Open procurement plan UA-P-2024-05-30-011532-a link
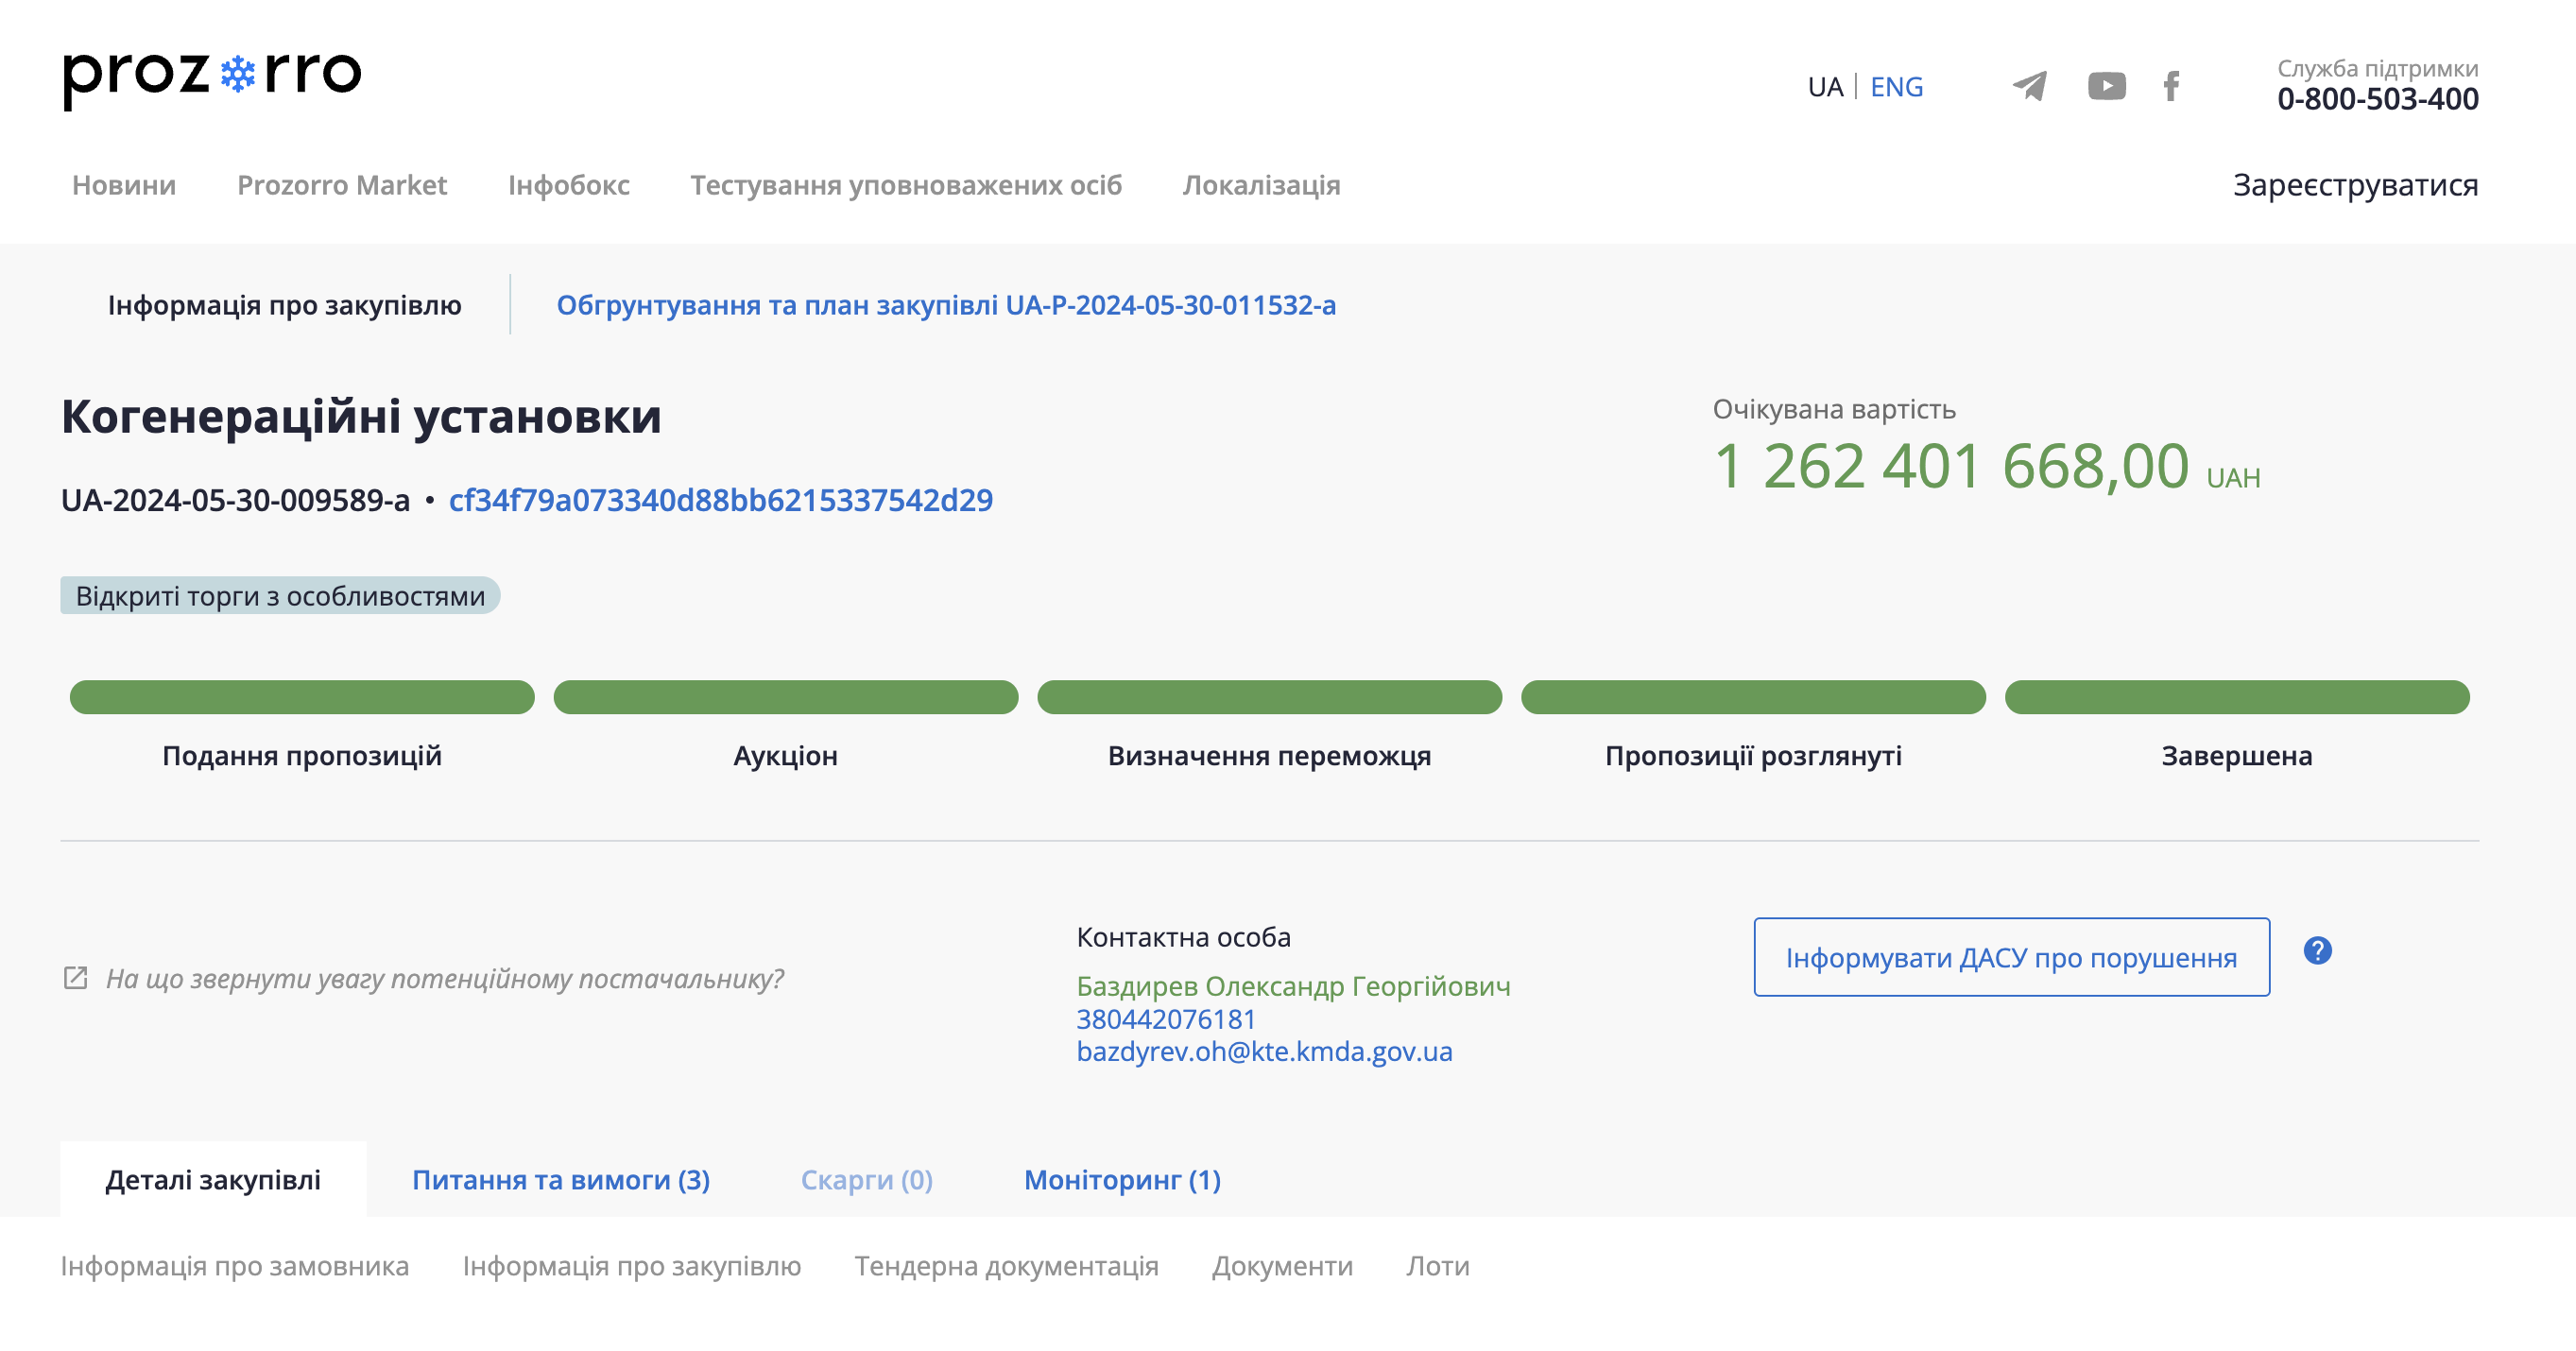Screen dimensions: 2576x1351 [945, 305]
